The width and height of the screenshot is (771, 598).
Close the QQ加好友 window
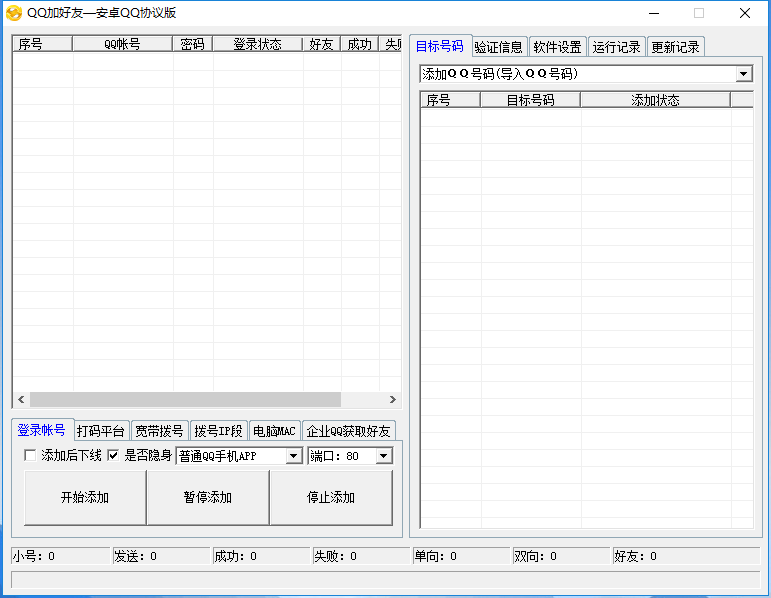pos(744,13)
